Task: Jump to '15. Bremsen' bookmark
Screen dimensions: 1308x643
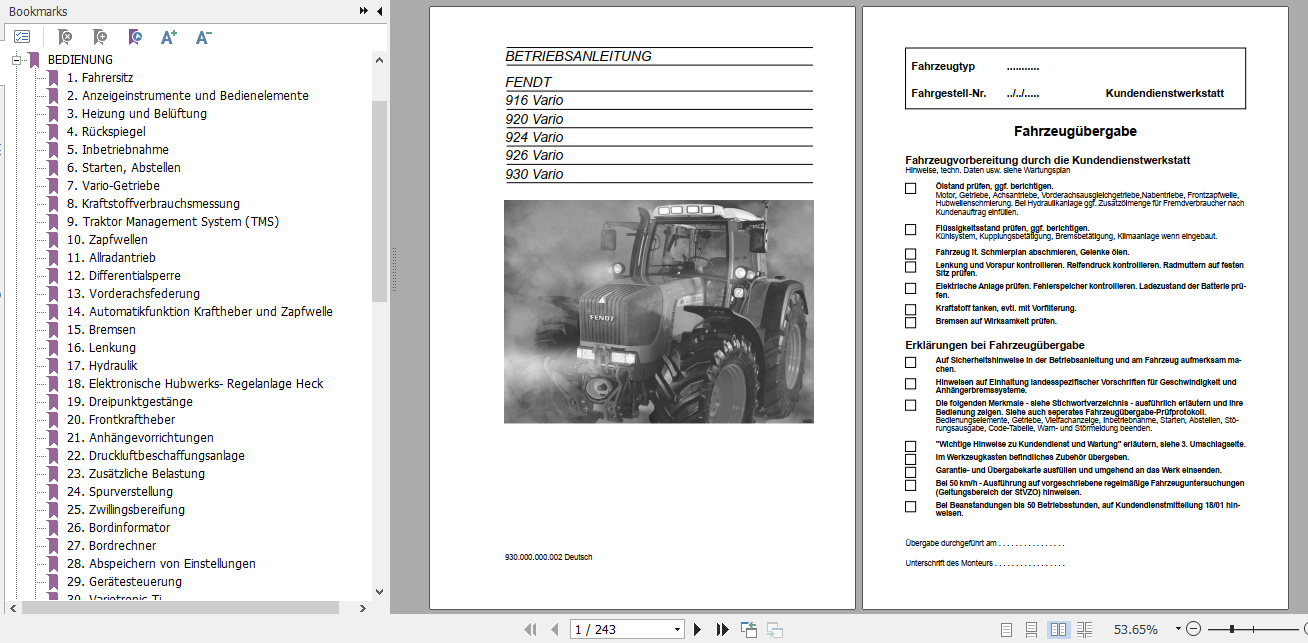Action: pyautogui.click(x=101, y=330)
